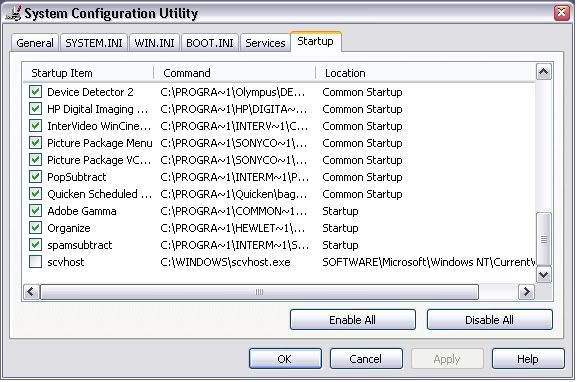Click the horizontal scrollbar left arrow

(31, 292)
